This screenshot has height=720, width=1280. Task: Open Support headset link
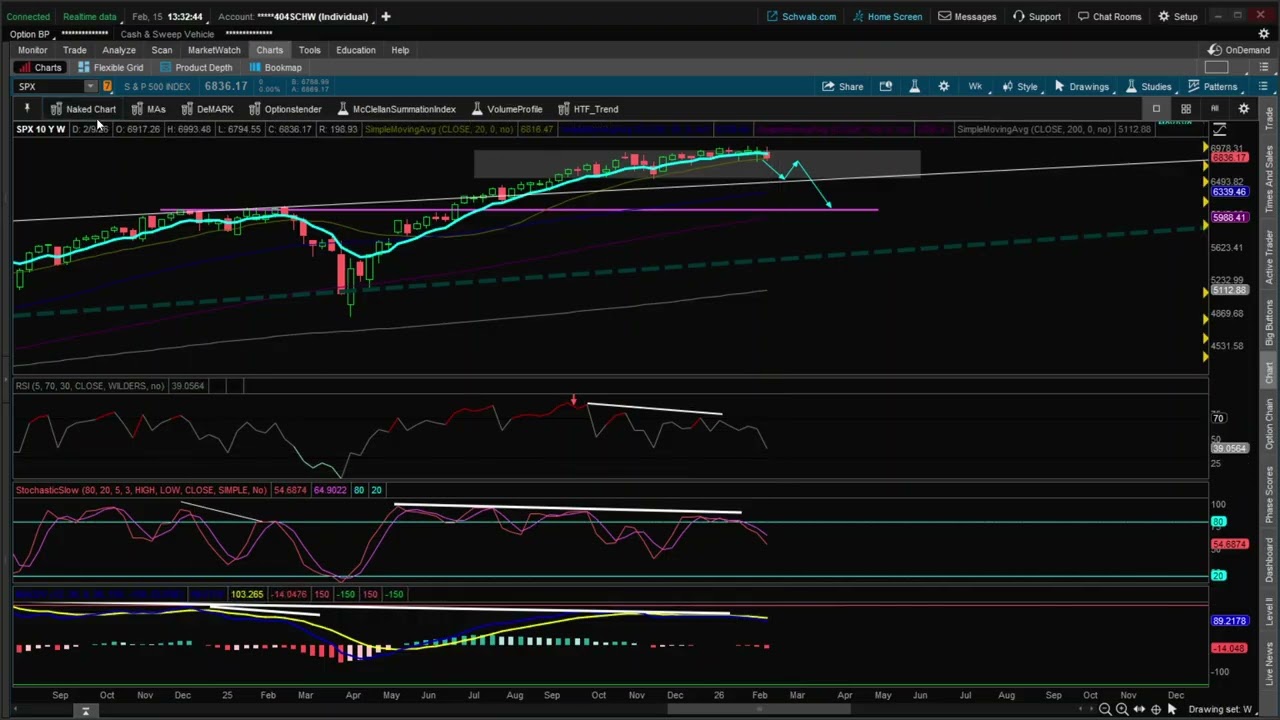pos(1036,16)
